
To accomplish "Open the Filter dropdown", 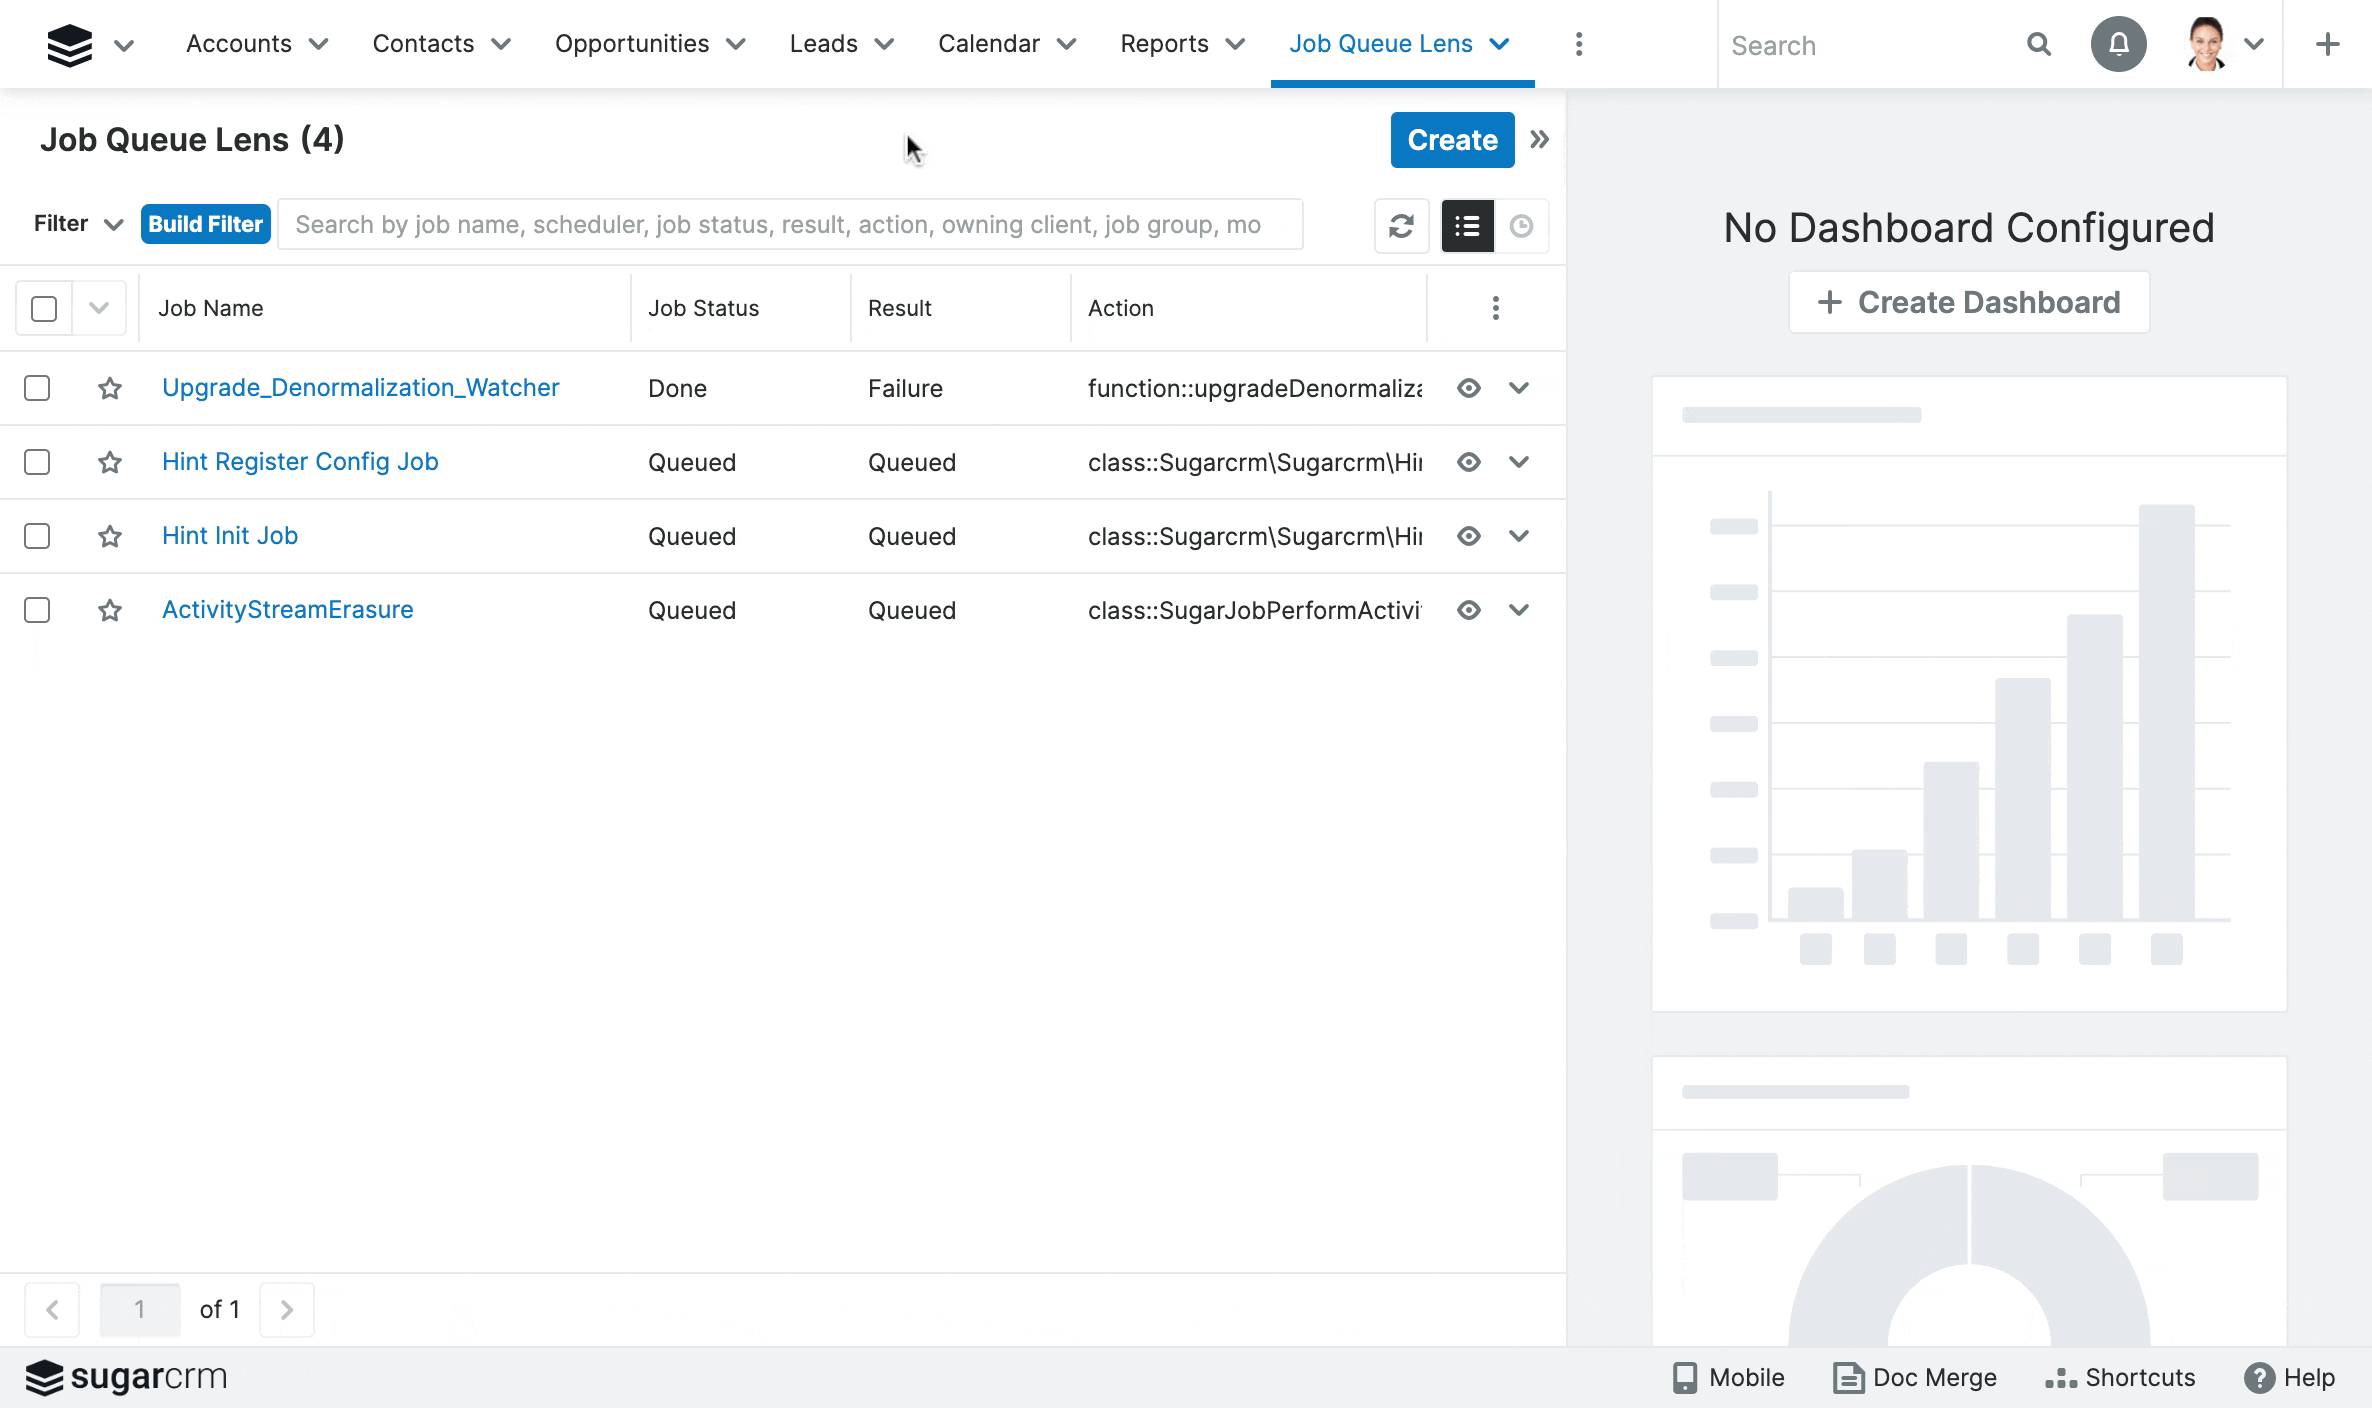I will pyautogui.click(x=78, y=224).
